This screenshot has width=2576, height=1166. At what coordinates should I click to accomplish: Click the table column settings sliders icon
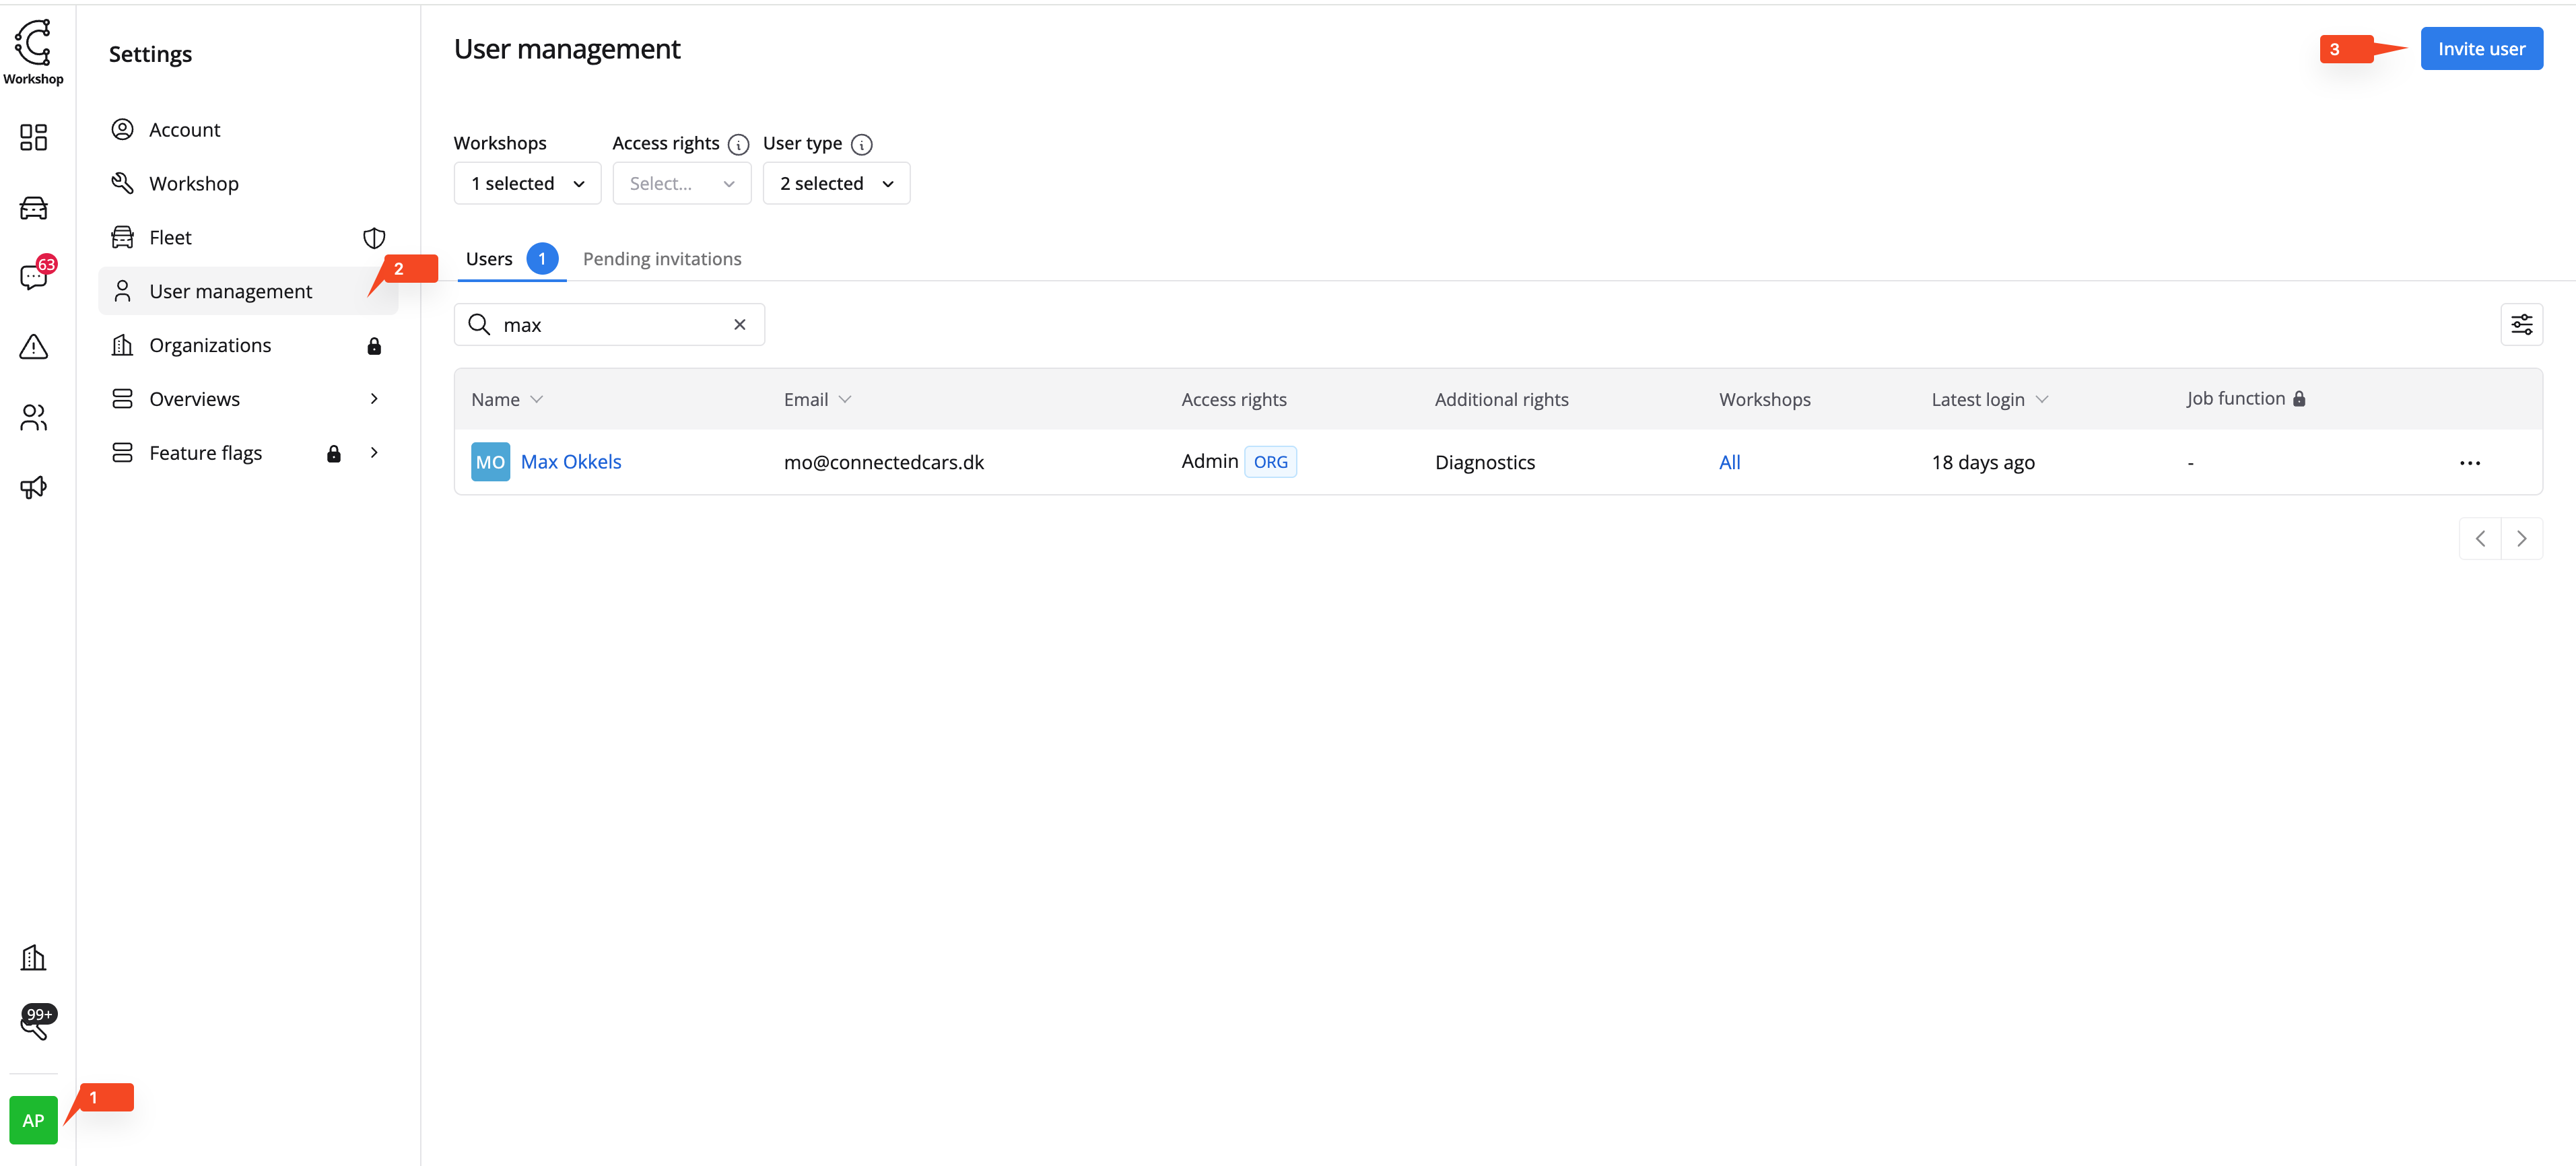tap(2521, 325)
